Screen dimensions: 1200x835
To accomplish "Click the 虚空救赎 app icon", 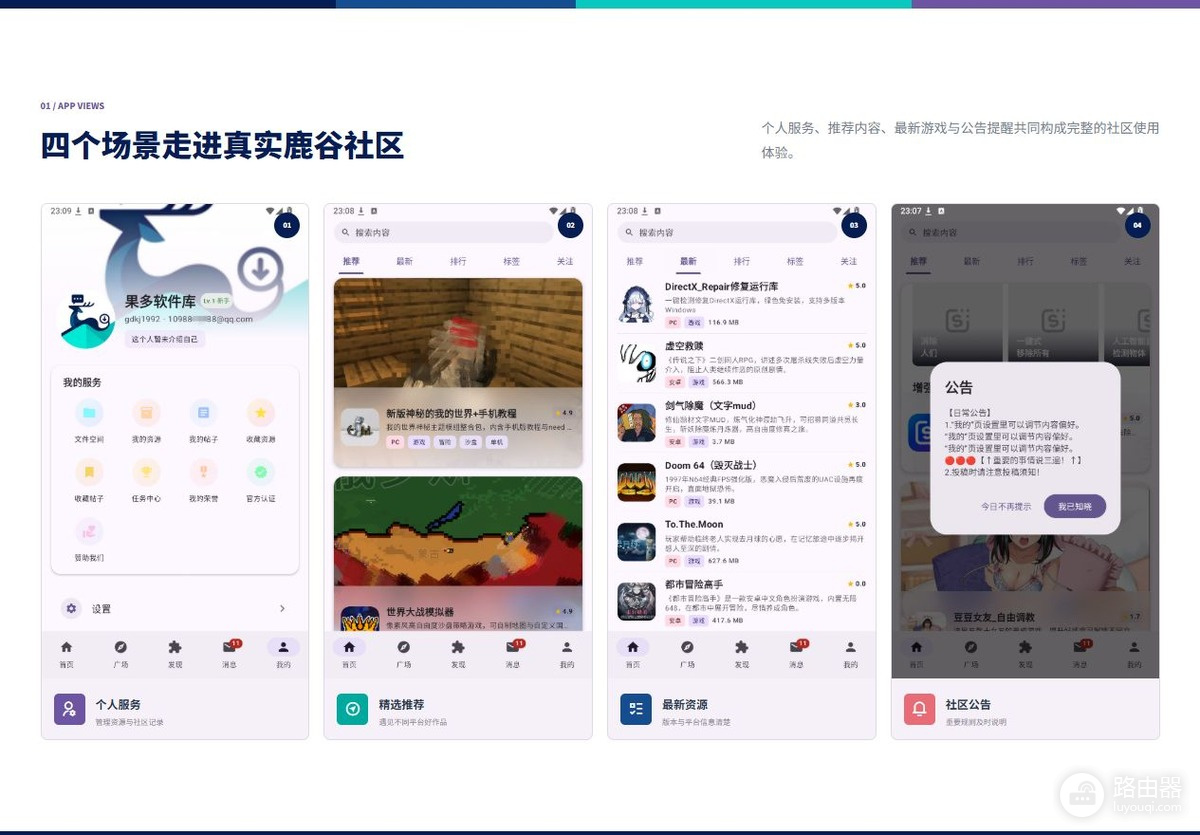I will (x=636, y=363).
